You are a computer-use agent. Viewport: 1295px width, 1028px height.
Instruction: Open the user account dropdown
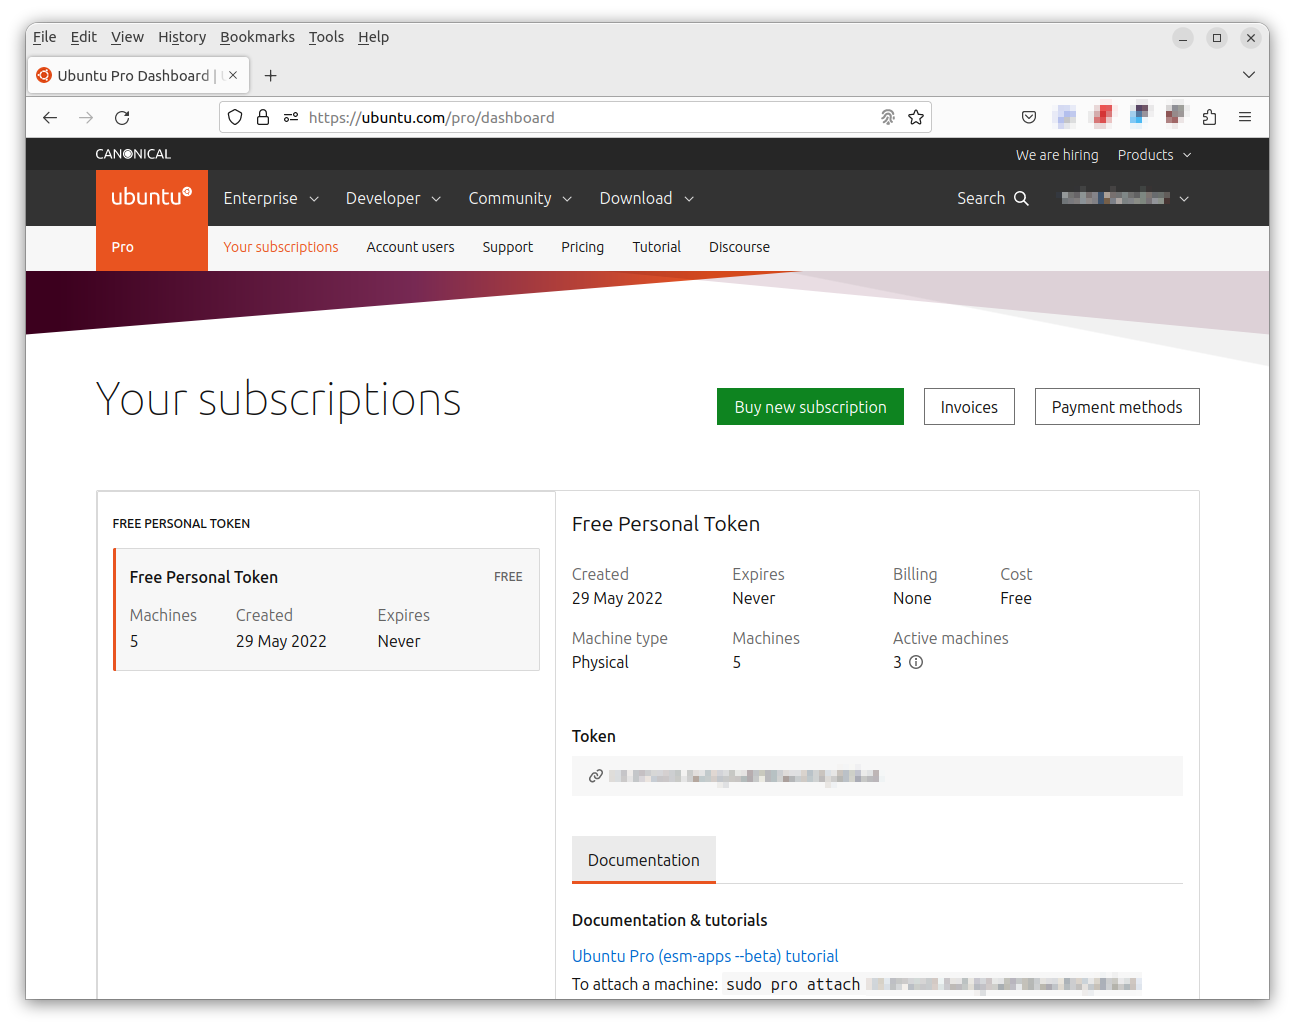1125,198
